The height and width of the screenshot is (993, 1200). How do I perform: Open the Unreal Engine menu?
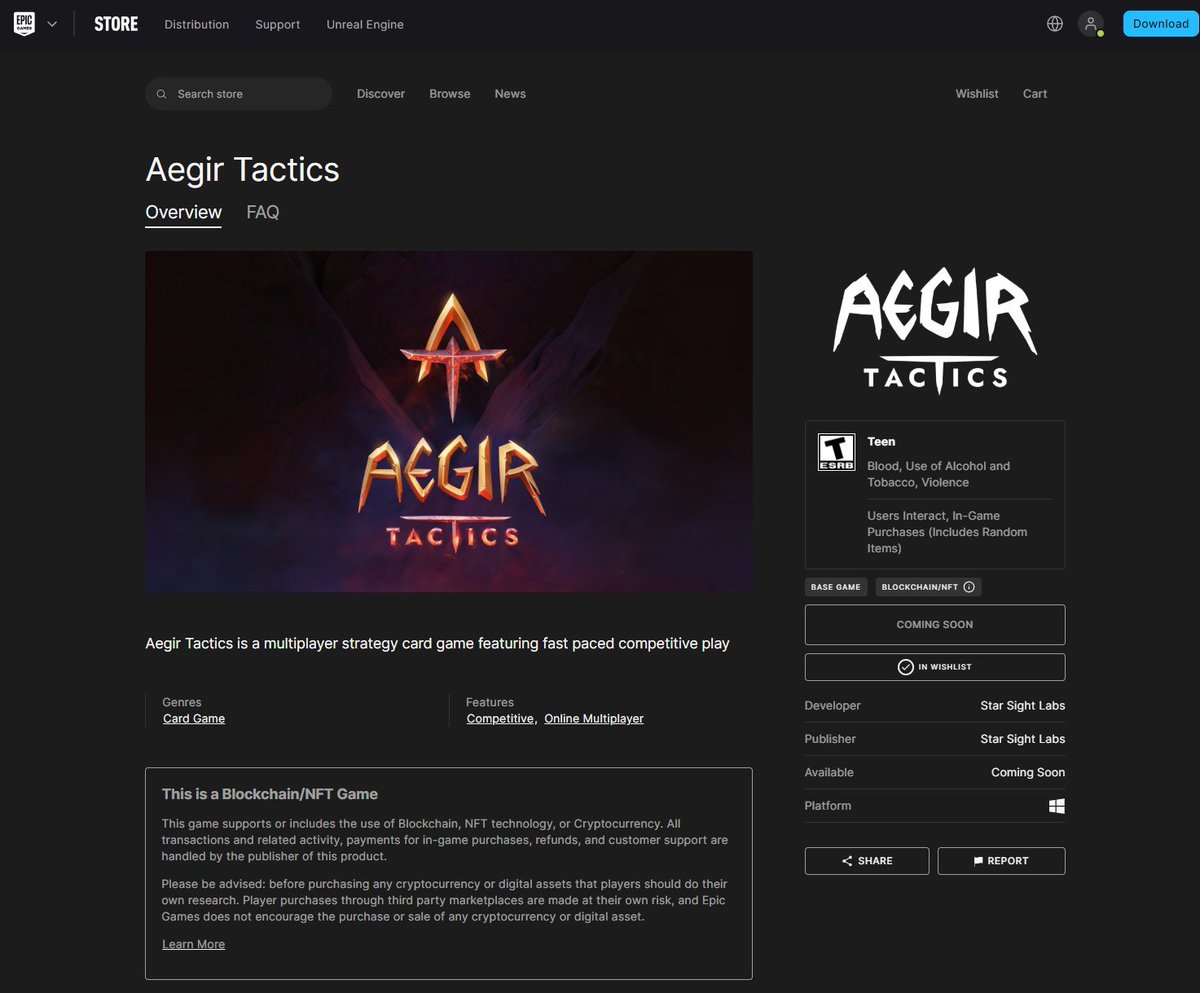365,24
